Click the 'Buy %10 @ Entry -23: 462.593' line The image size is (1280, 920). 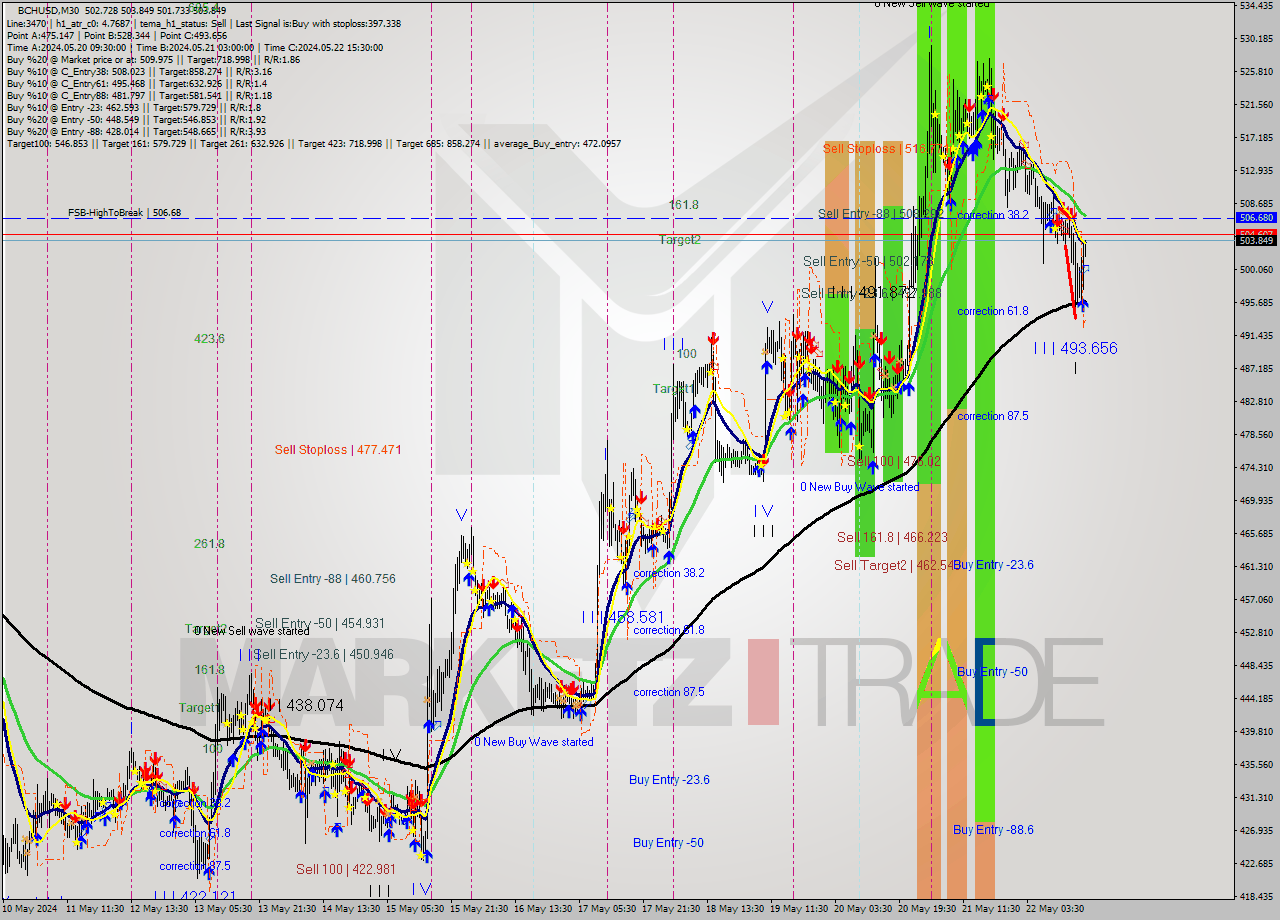(133, 107)
